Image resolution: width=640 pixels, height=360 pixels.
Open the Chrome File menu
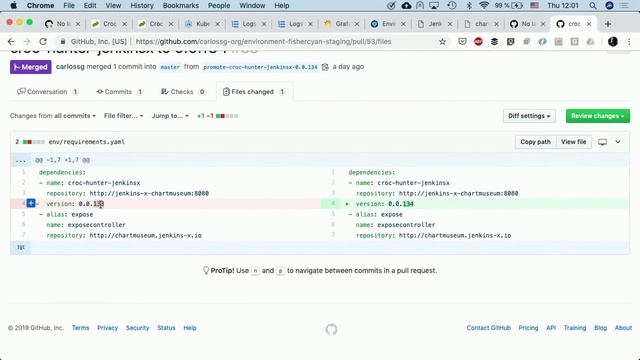[x=69, y=5]
